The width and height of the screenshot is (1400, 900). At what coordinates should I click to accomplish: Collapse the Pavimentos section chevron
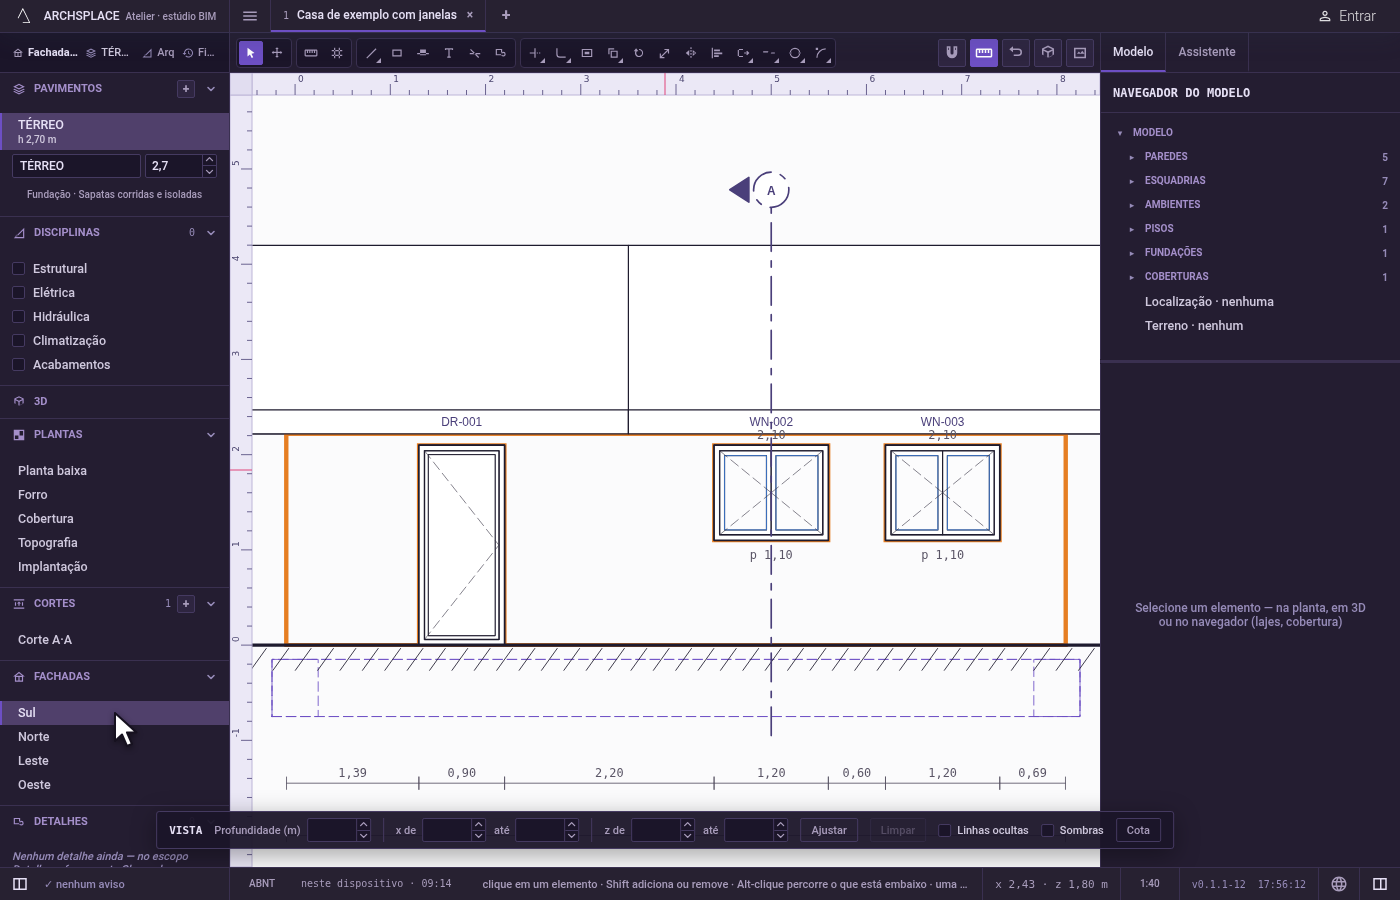211,89
